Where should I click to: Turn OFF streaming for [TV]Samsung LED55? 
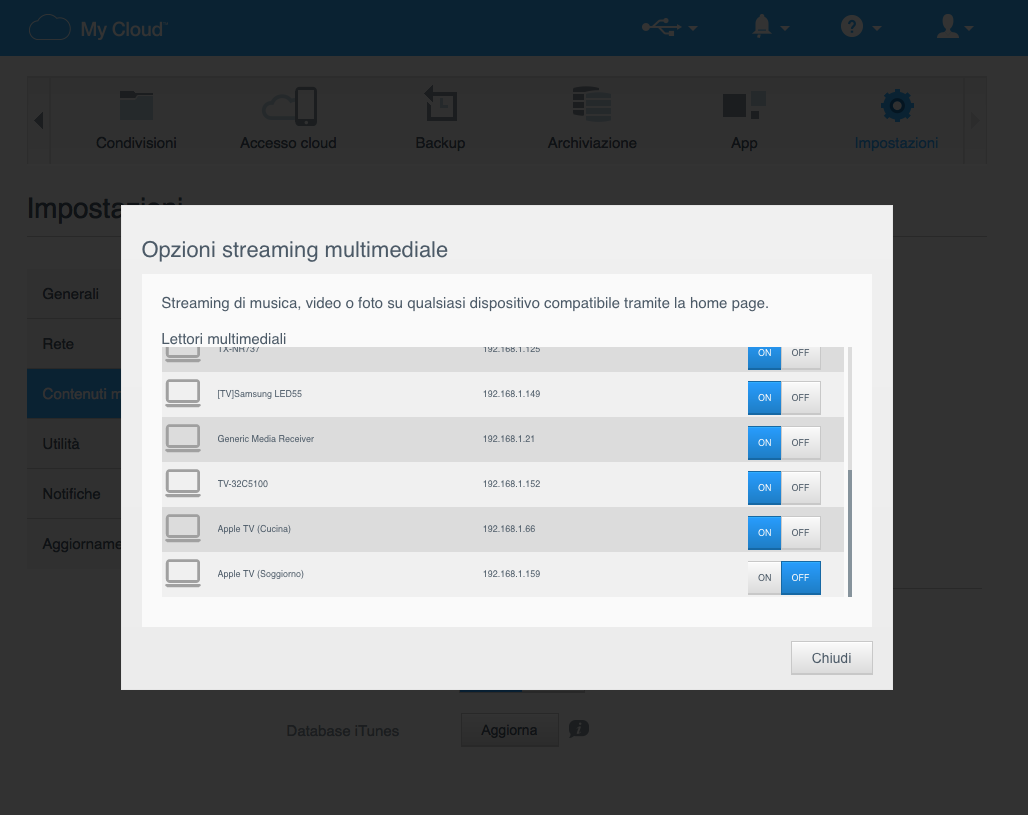801,397
